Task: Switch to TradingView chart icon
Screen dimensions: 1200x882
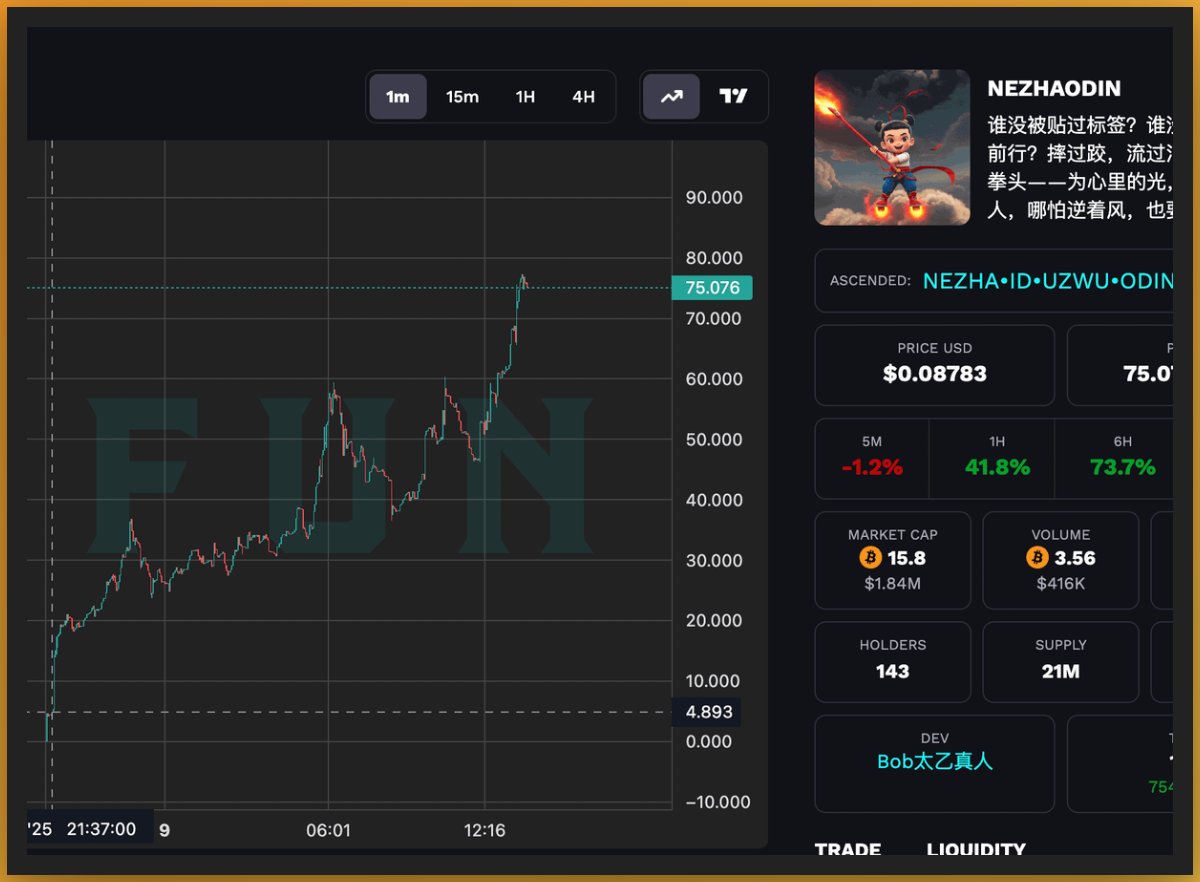Action: (734, 97)
